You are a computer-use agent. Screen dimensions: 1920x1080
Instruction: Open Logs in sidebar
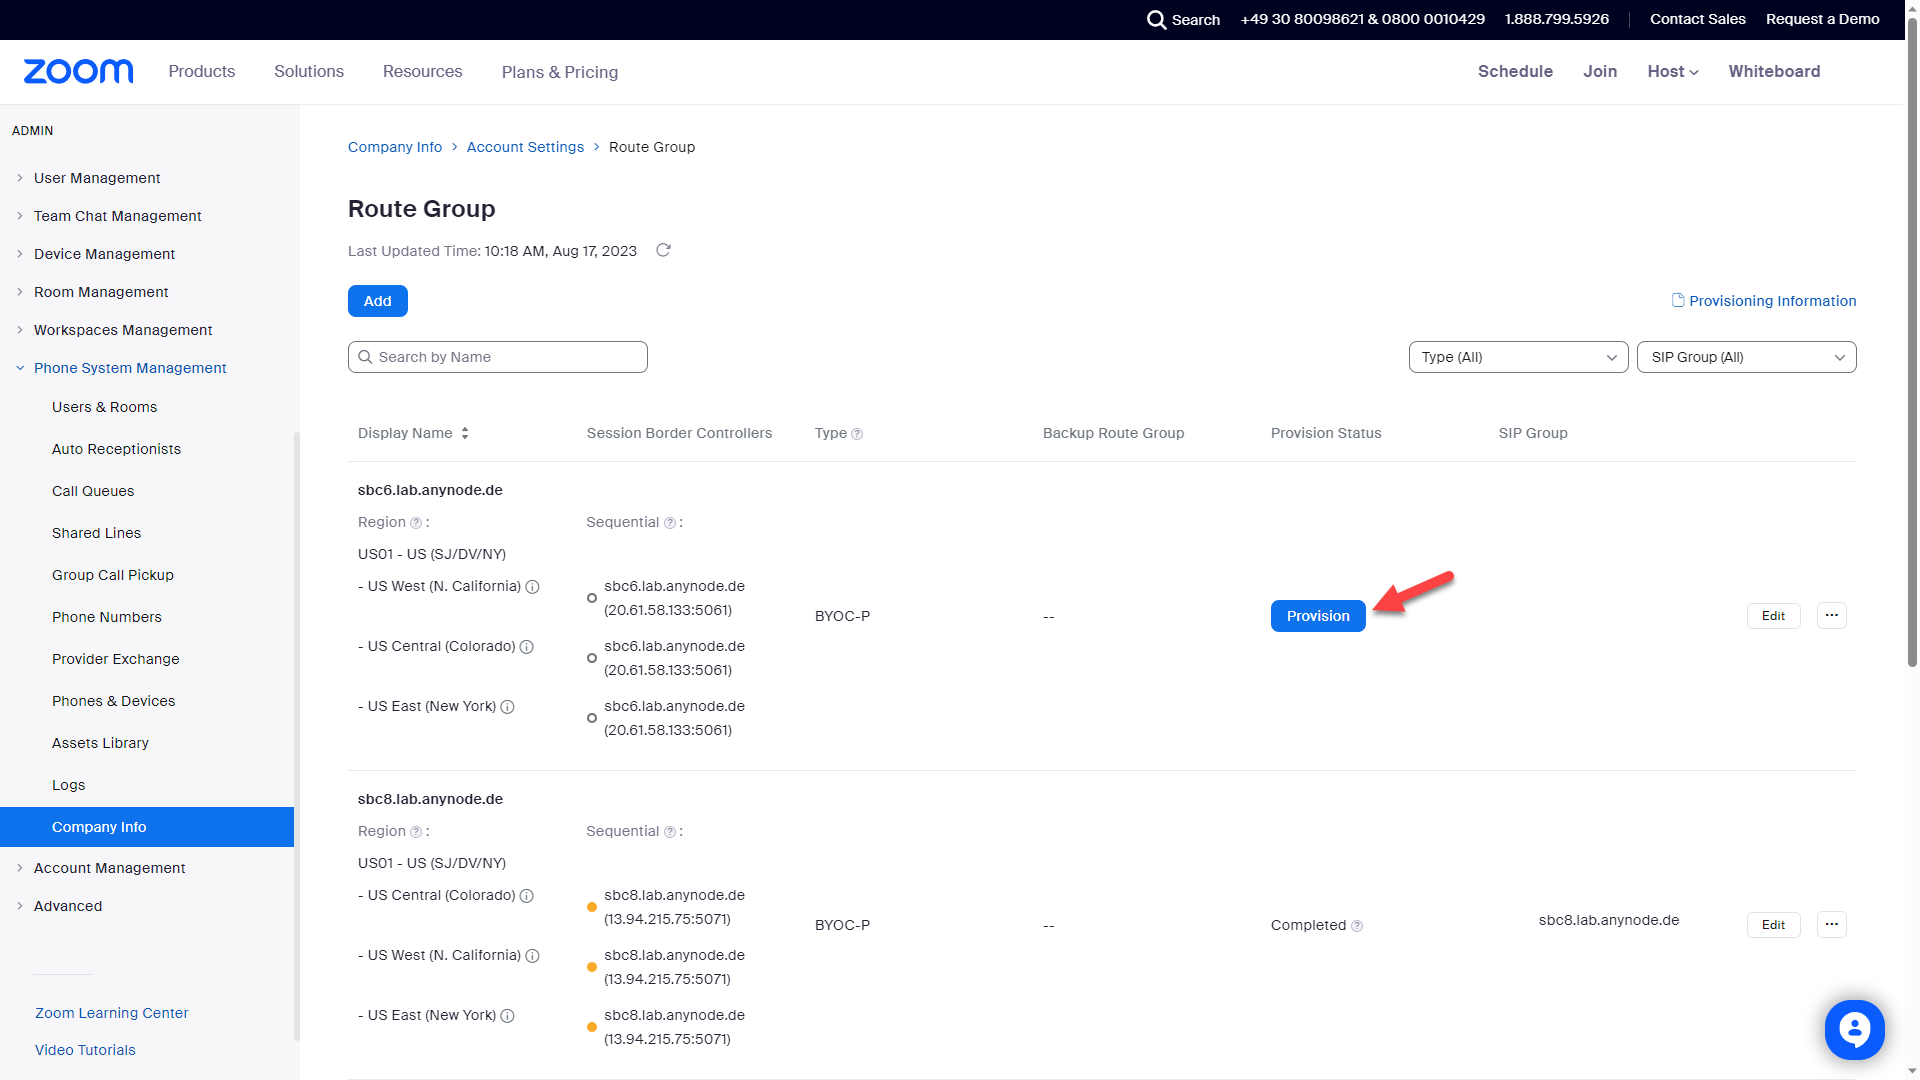tap(68, 785)
